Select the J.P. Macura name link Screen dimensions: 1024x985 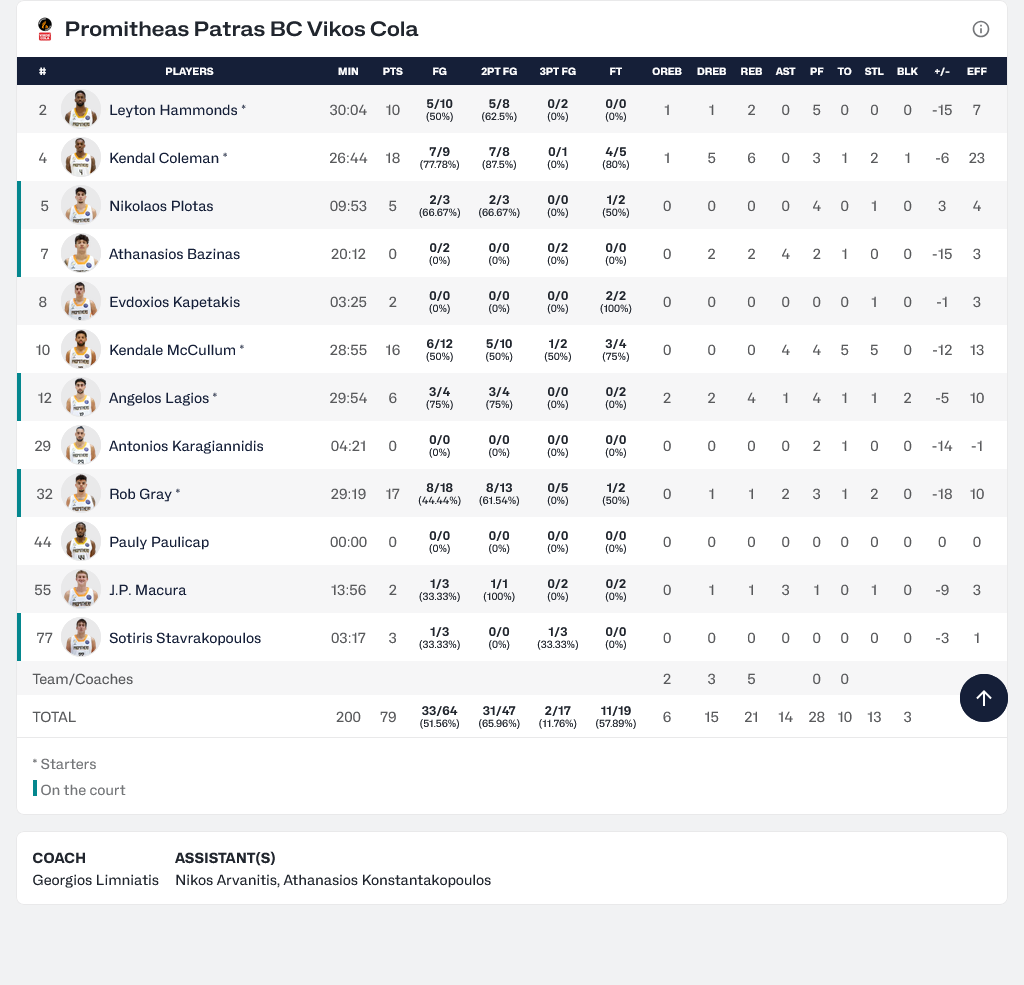coord(147,590)
